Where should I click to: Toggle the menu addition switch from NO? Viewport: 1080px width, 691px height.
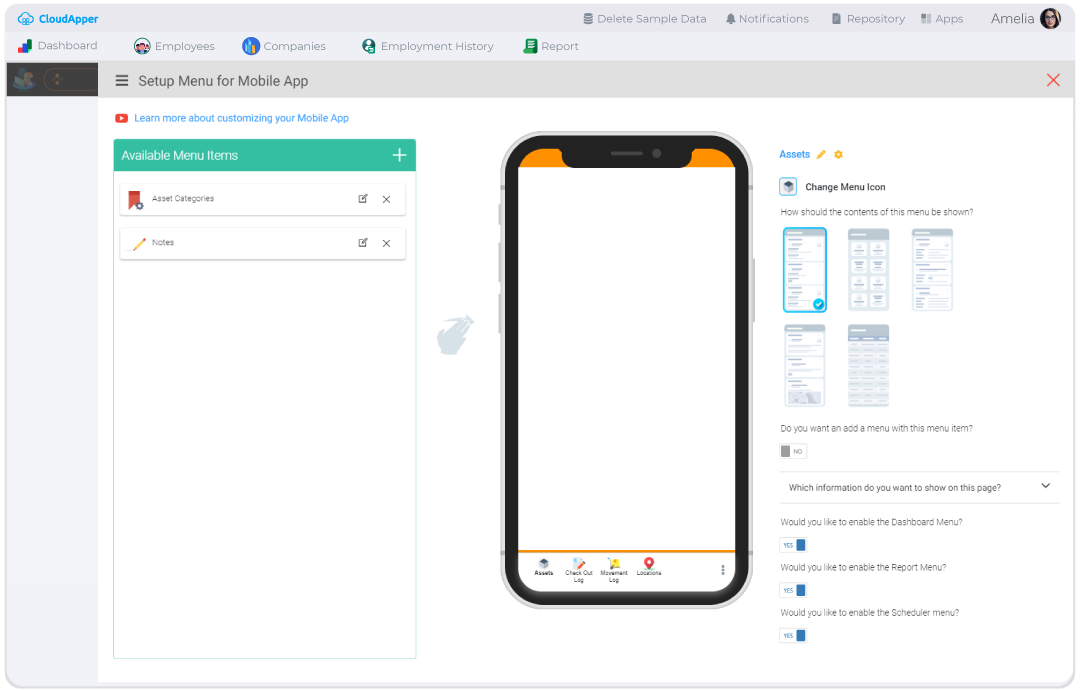[792, 451]
